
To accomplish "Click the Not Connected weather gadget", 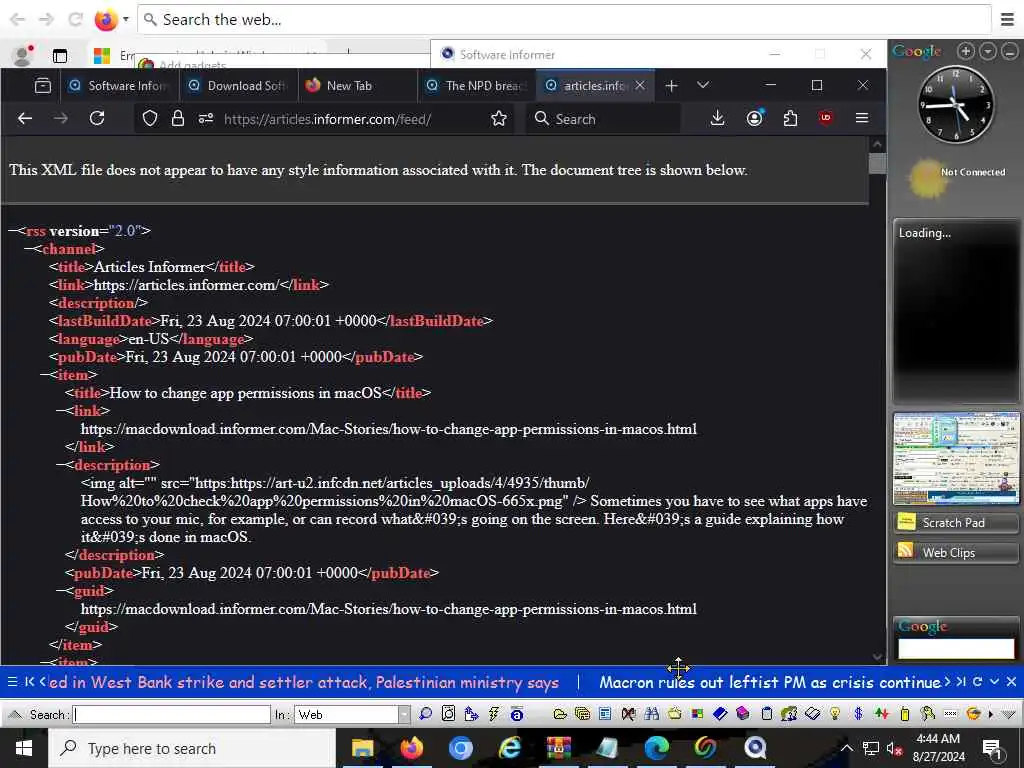I will (957, 178).
